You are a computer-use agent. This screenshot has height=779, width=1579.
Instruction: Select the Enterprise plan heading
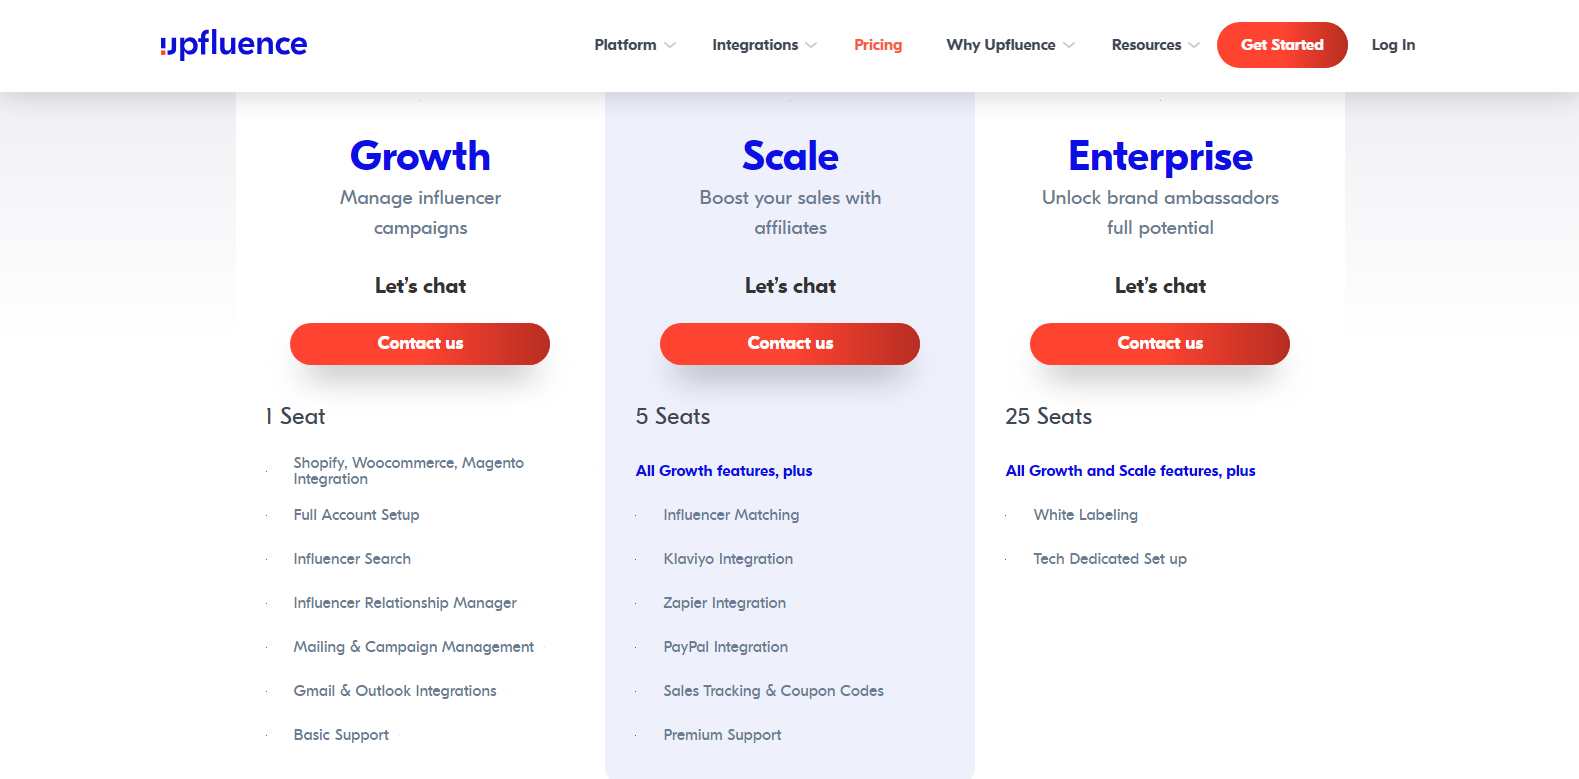(x=1160, y=156)
